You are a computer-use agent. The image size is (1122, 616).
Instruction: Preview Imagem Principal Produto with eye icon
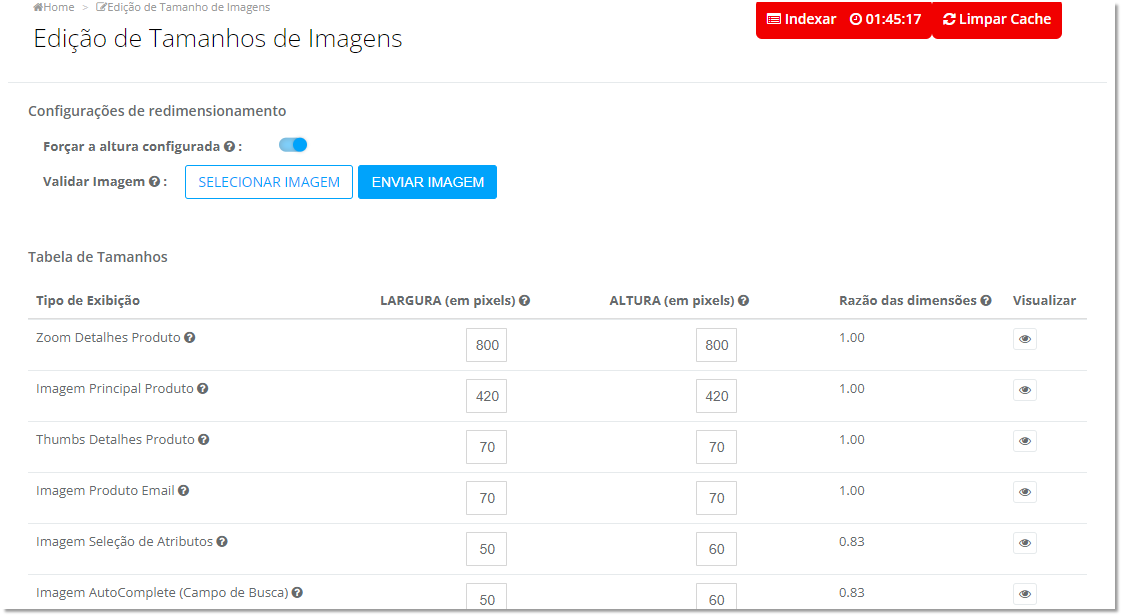pyautogui.click(x=1025, y=390)
